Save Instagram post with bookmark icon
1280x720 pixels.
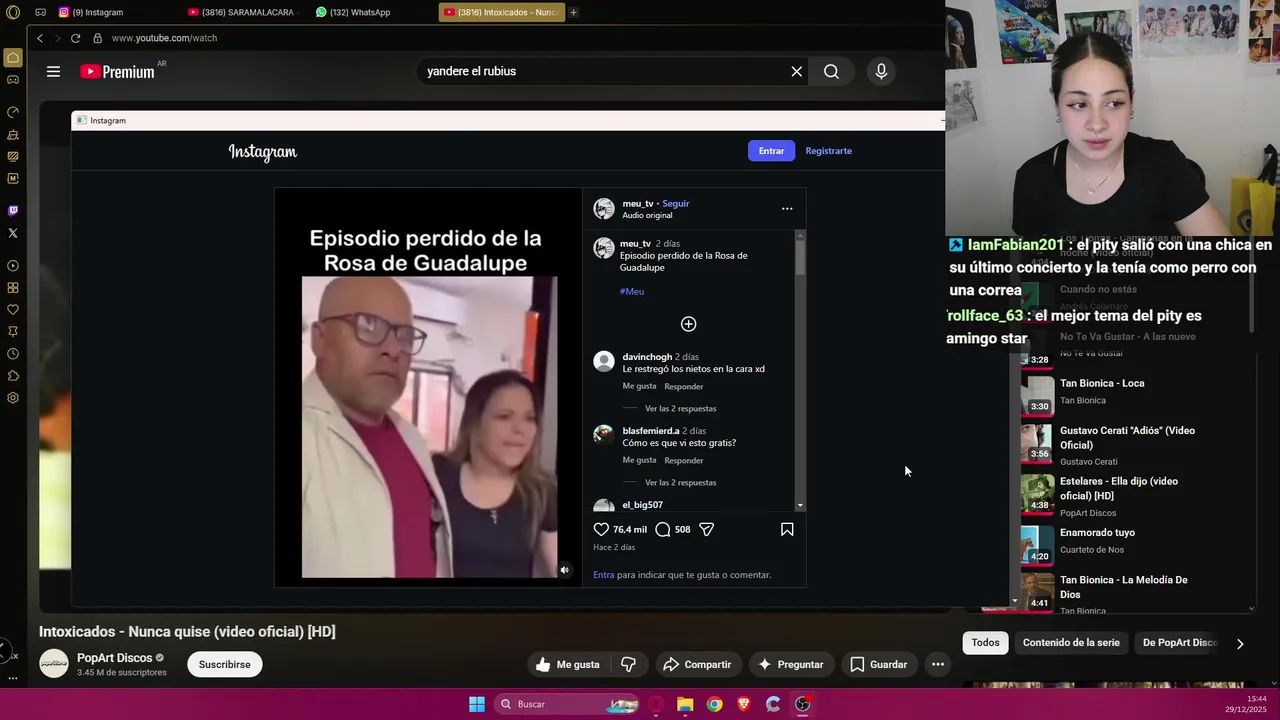tap(787, 529)
